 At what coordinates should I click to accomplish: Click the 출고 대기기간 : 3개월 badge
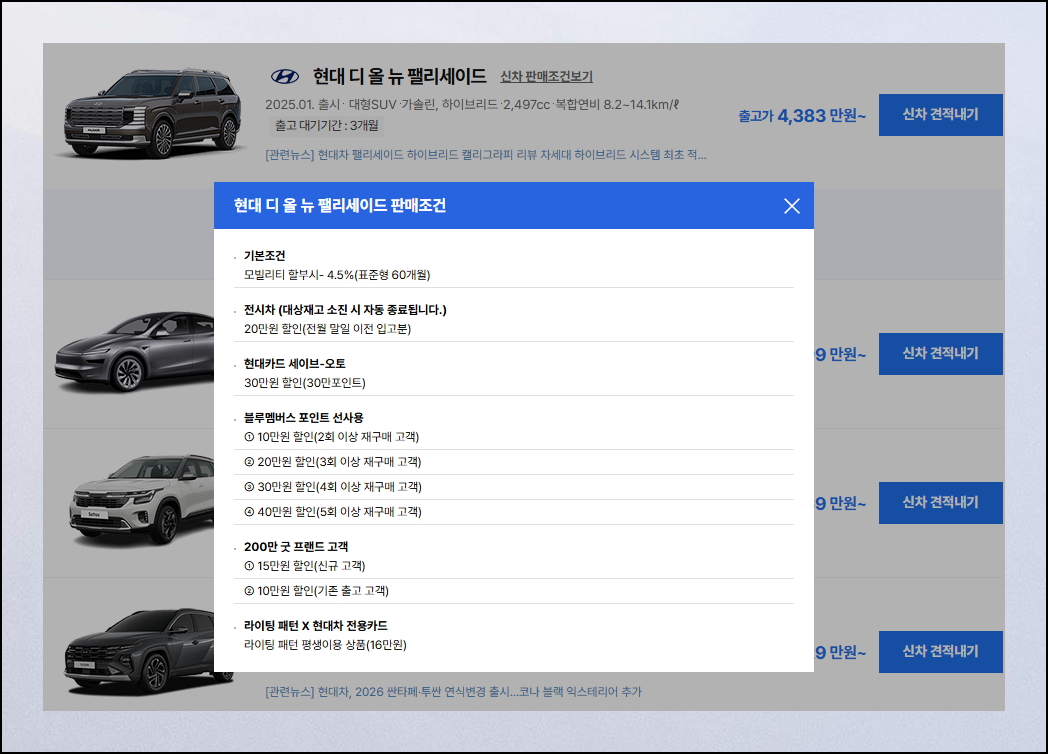pyautogui.click(x=326, y=126)
